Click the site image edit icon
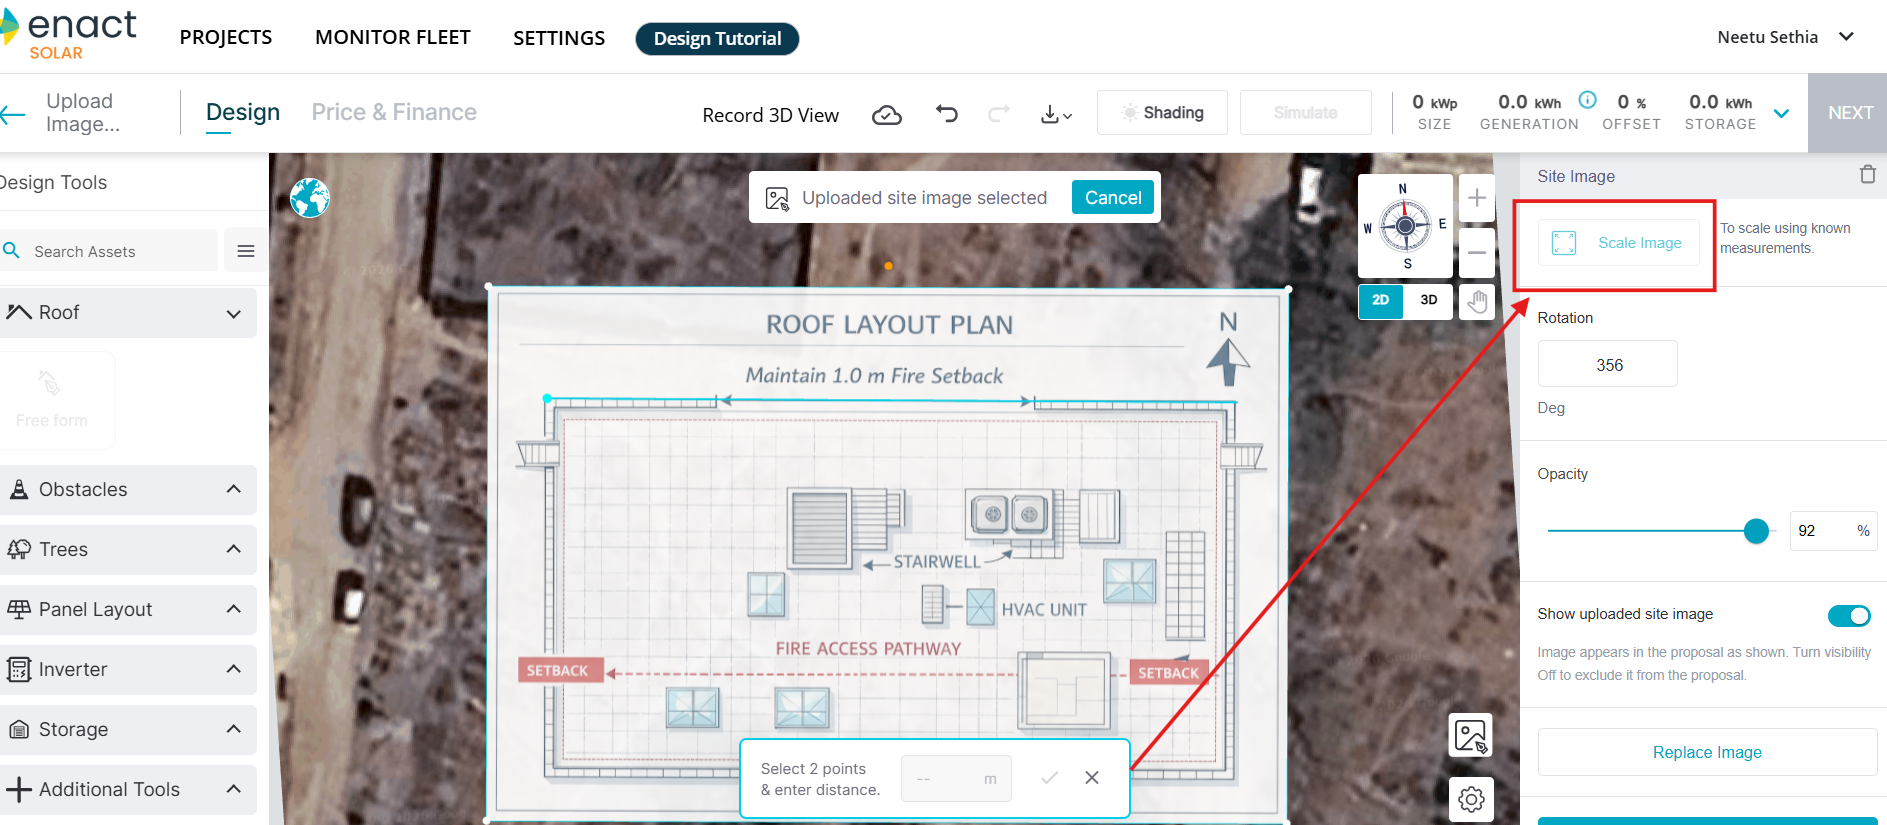 1470,737
